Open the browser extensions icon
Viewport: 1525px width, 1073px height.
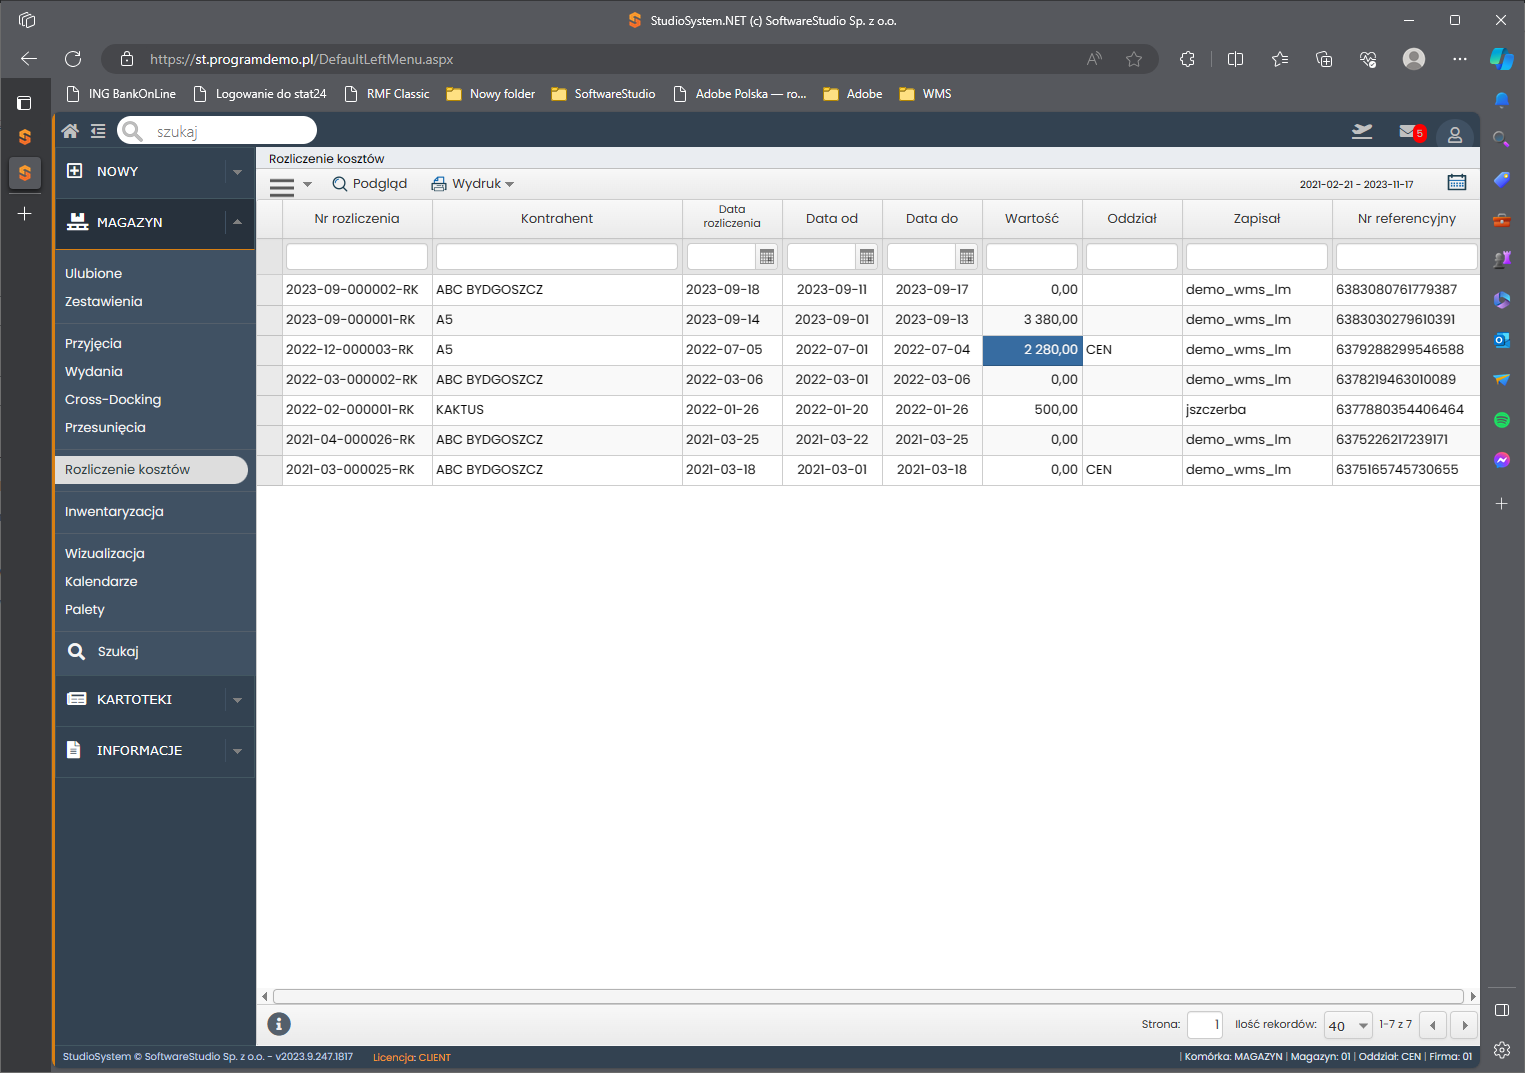[x=1187, y=59]
